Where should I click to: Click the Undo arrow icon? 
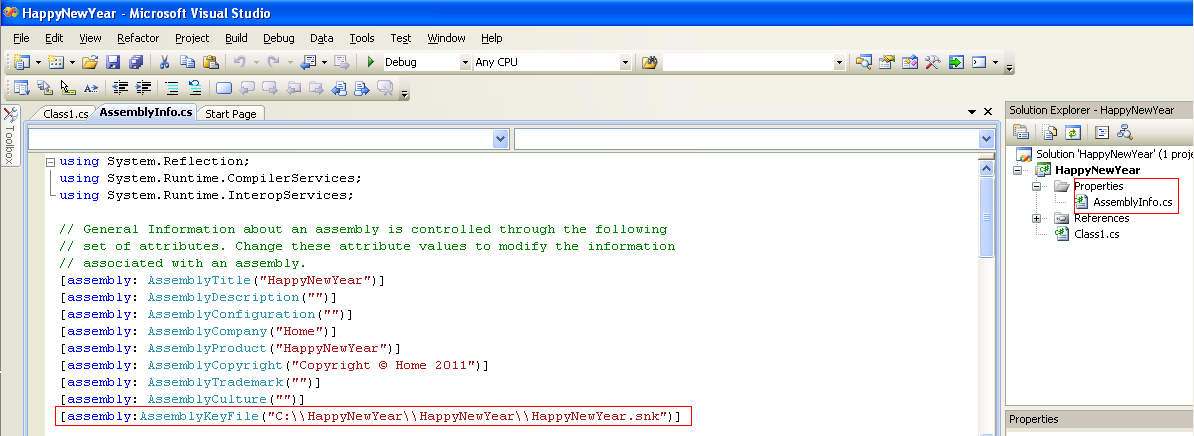(239, 62)
